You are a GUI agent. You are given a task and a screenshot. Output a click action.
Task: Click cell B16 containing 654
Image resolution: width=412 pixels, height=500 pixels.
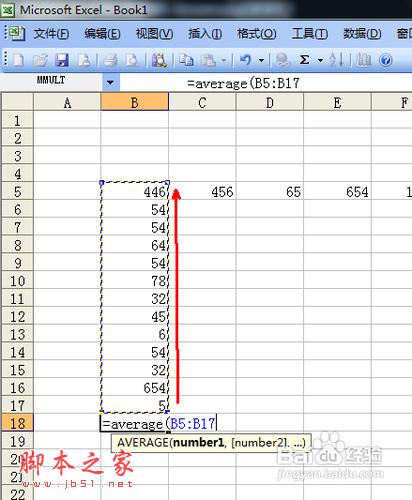(135, 388)
